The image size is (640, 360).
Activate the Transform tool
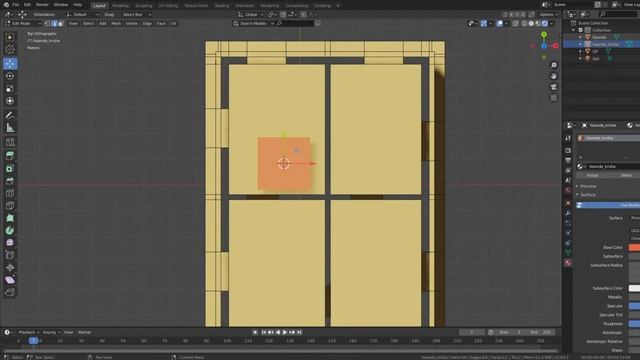click(10, 101)
